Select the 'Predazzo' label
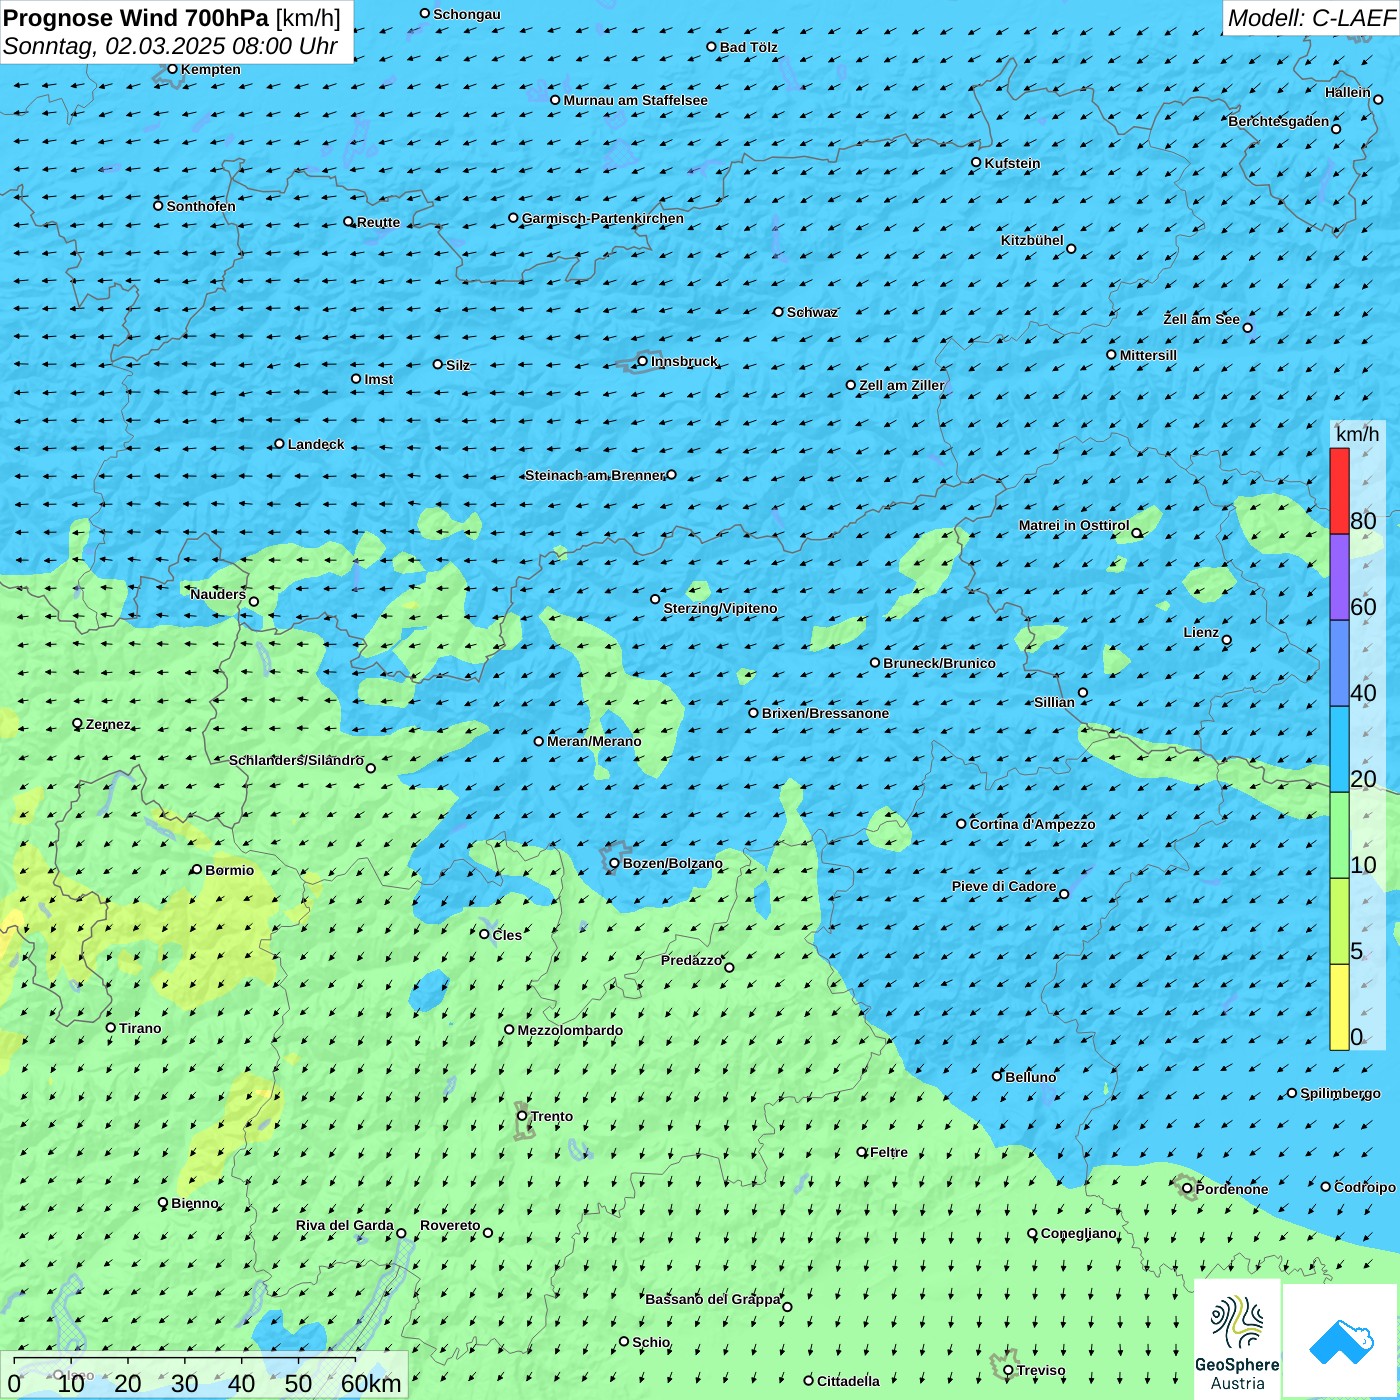 [x=691, y=960]
